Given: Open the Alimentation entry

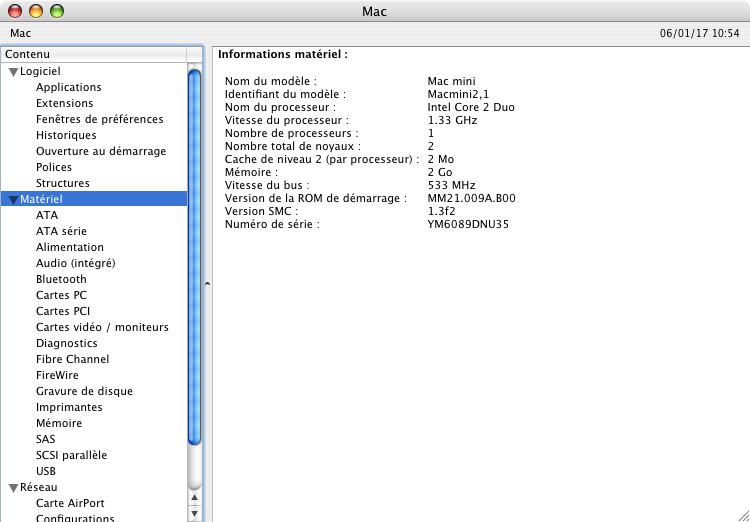Looking at the screenshot, I should coord(70,247).
